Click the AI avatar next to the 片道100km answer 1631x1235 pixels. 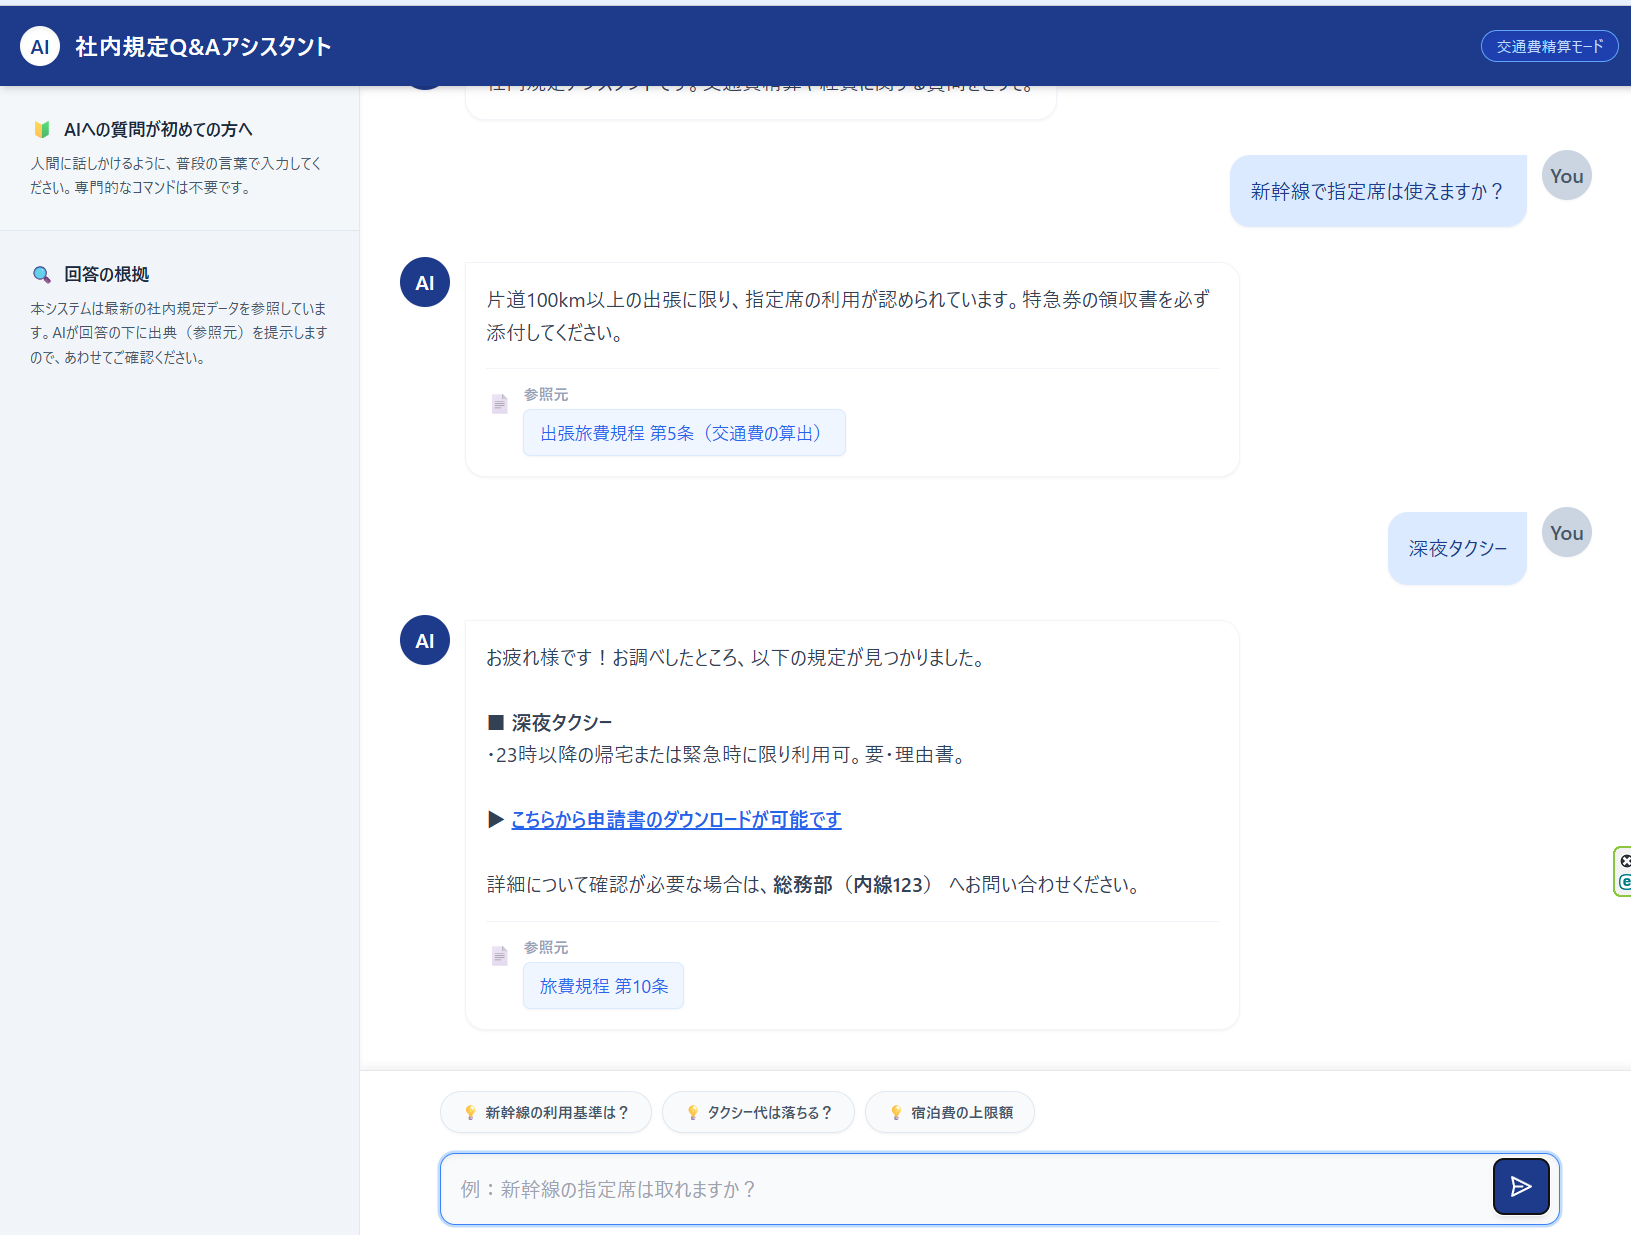click(x=425, y=282)
